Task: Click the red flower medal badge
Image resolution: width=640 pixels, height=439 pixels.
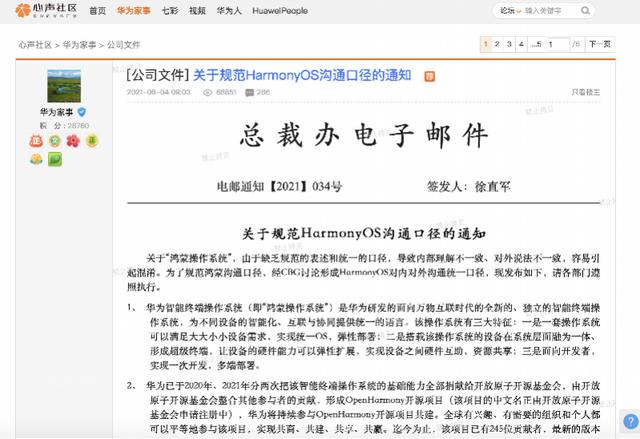Action: (x=73, y=141)
